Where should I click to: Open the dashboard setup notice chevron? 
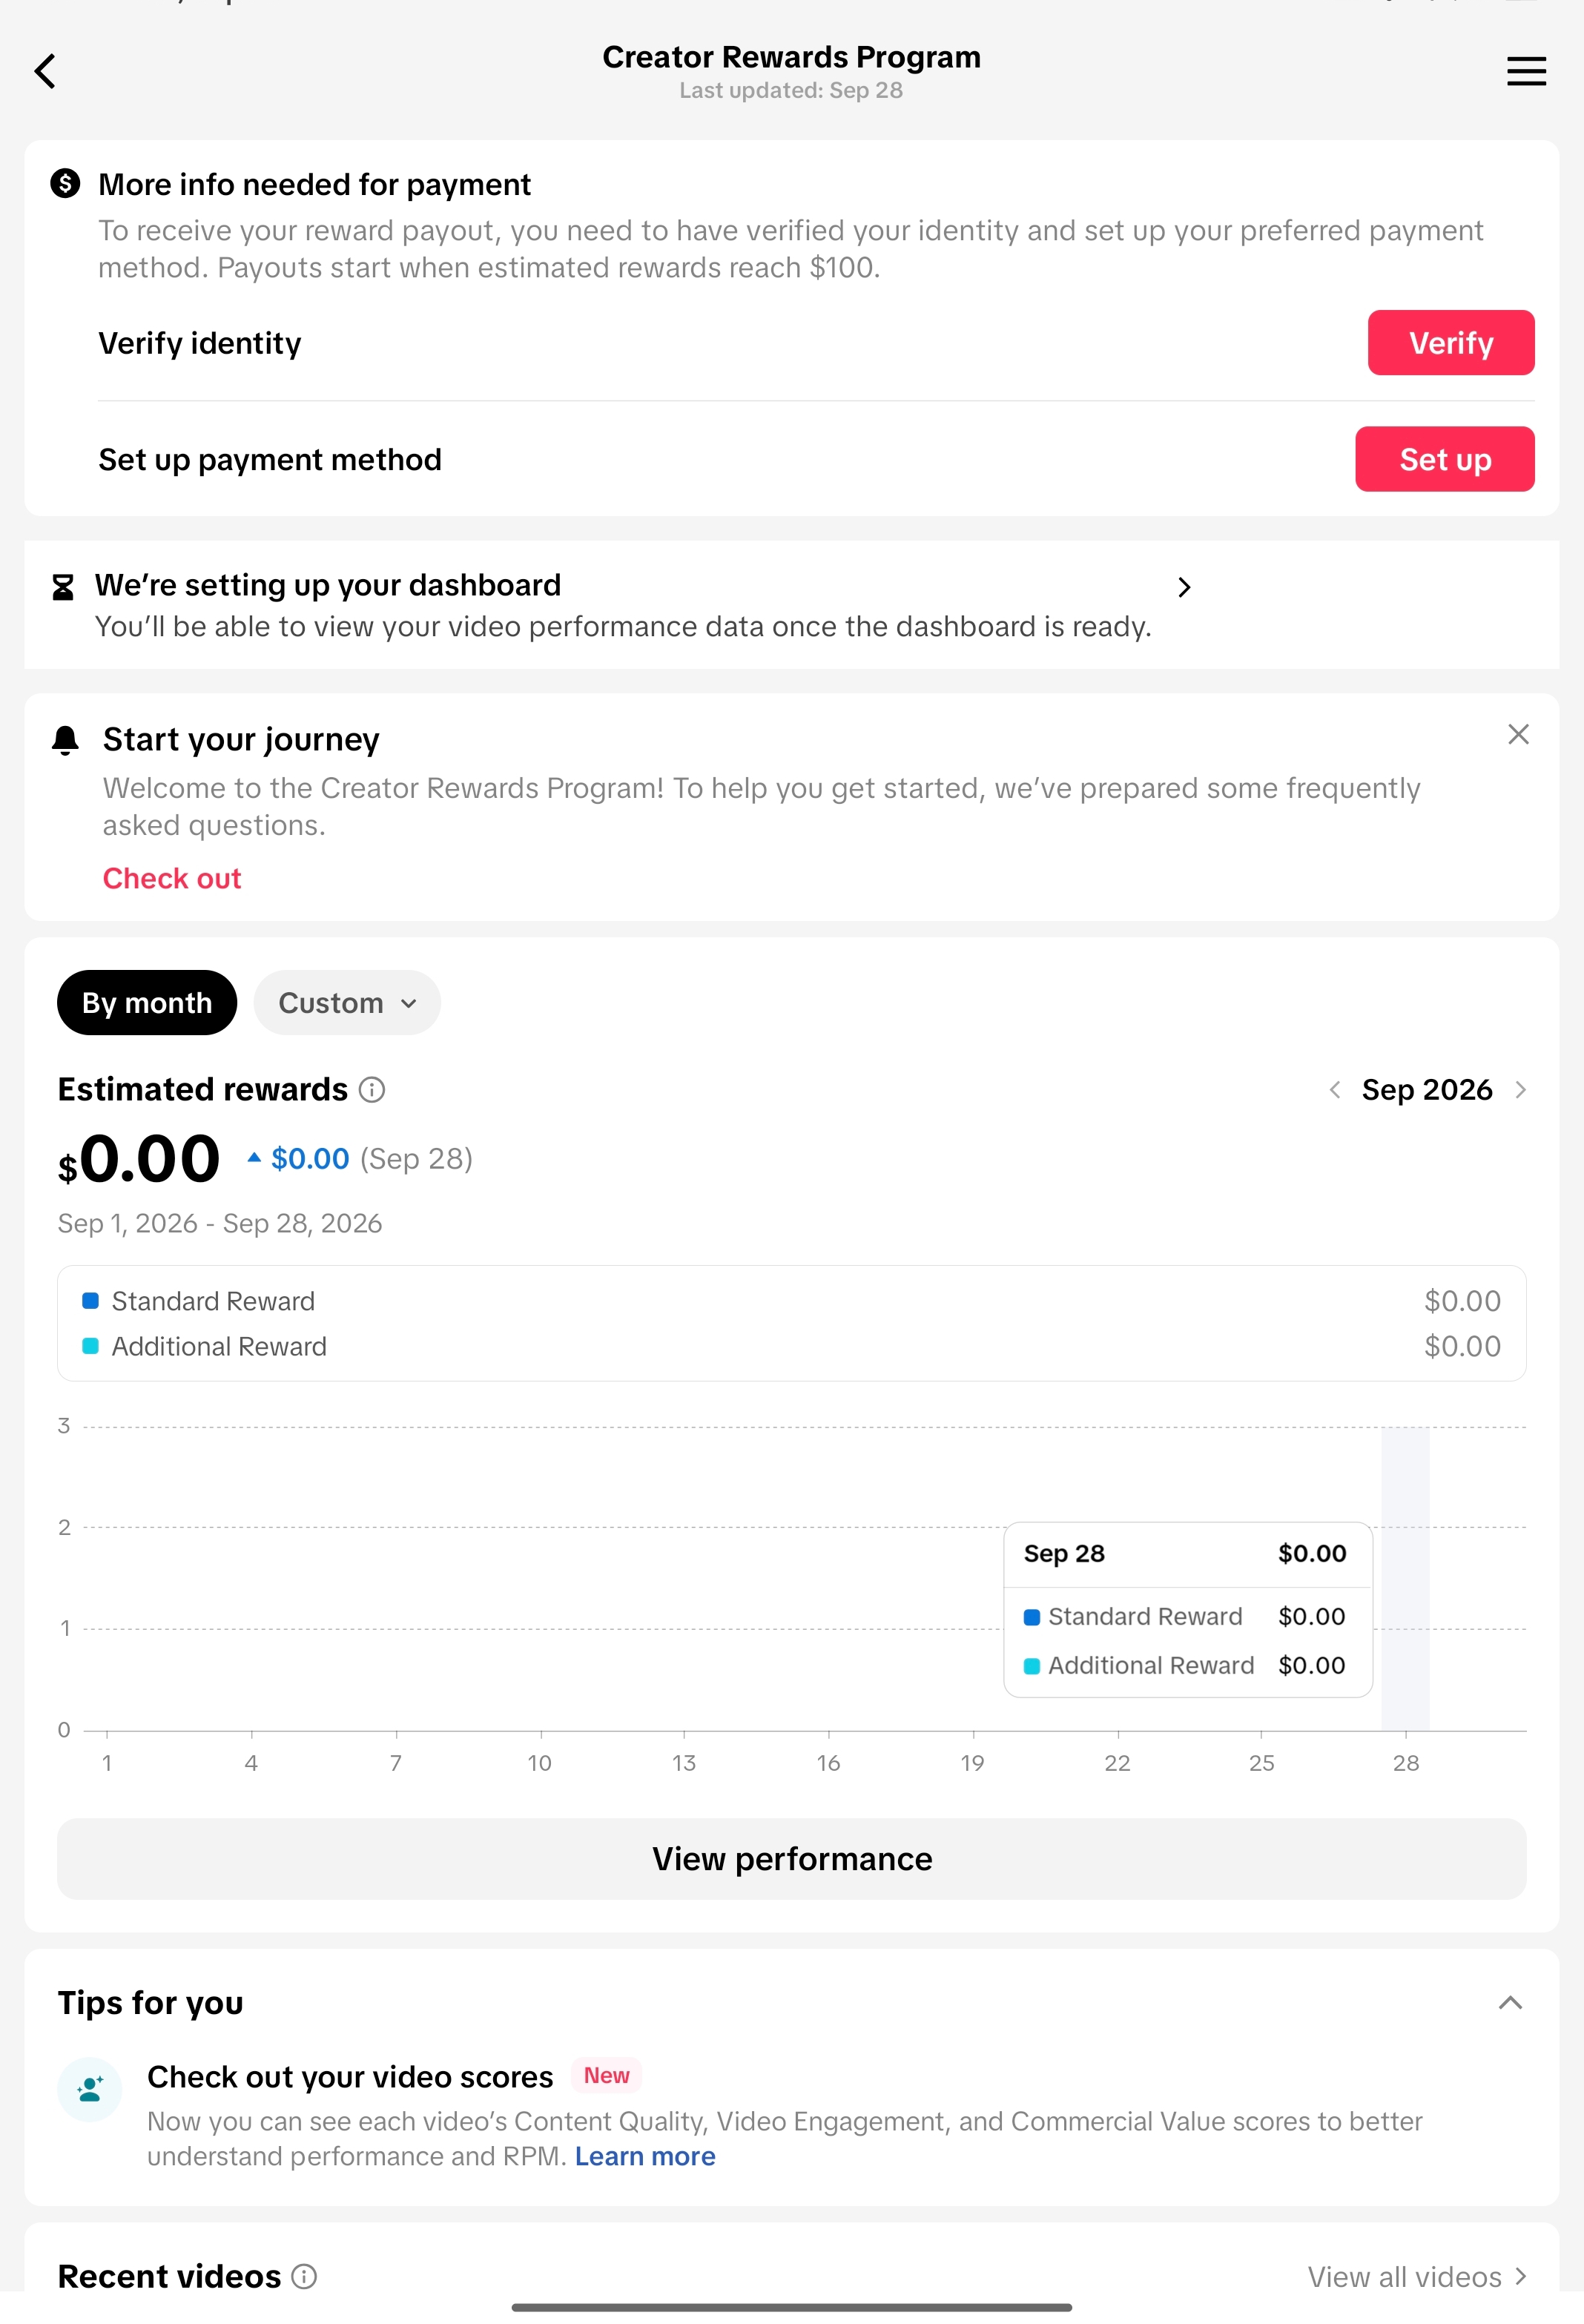1184,588
